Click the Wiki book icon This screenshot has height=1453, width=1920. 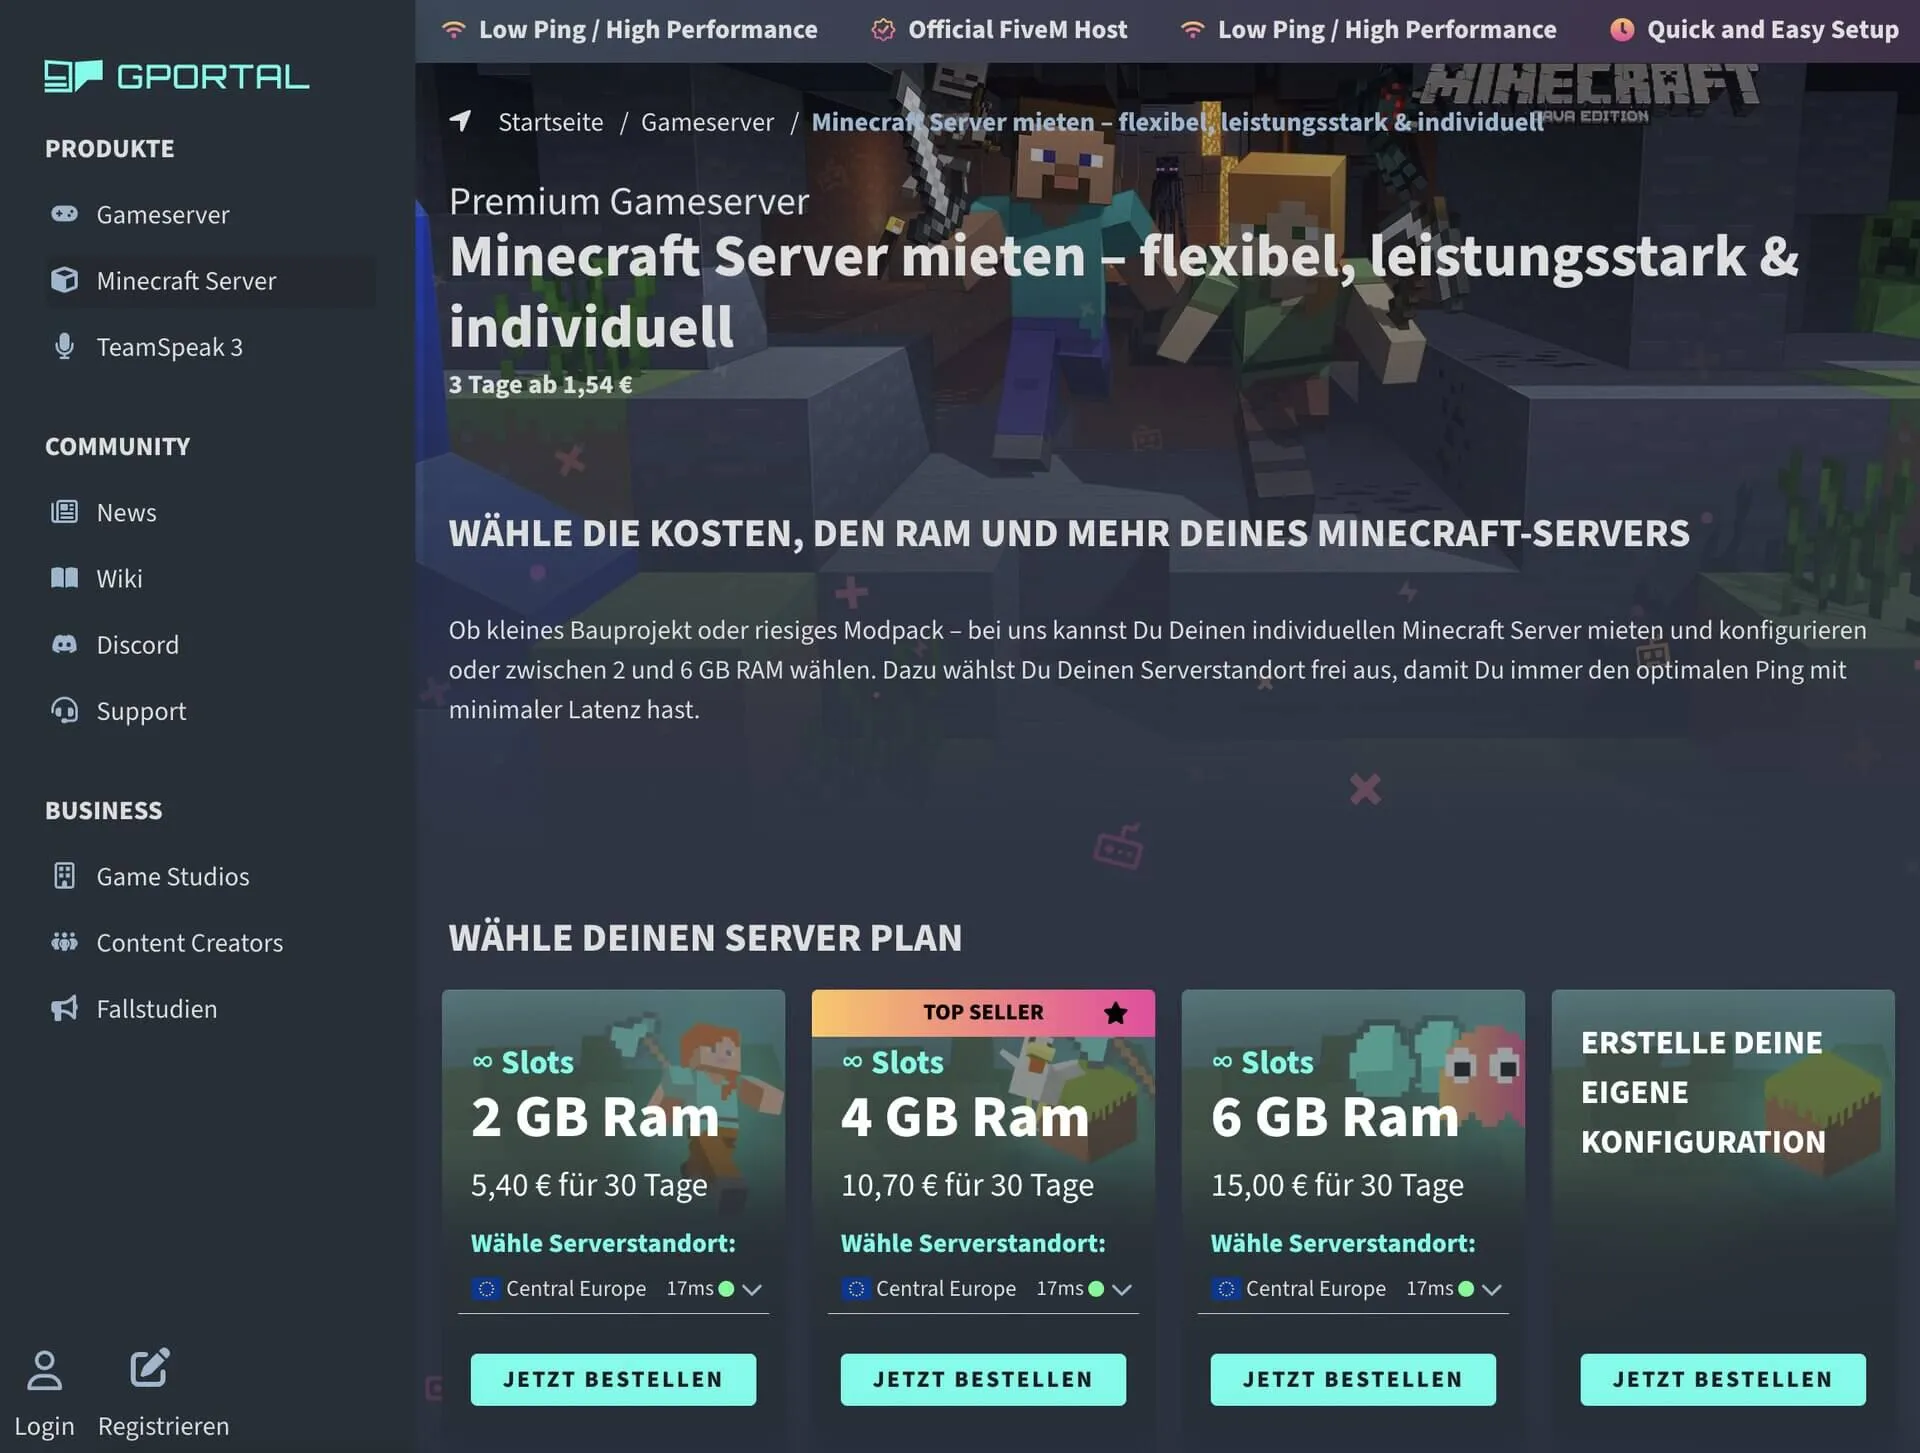pyautogui.click(x=64, y=578)
